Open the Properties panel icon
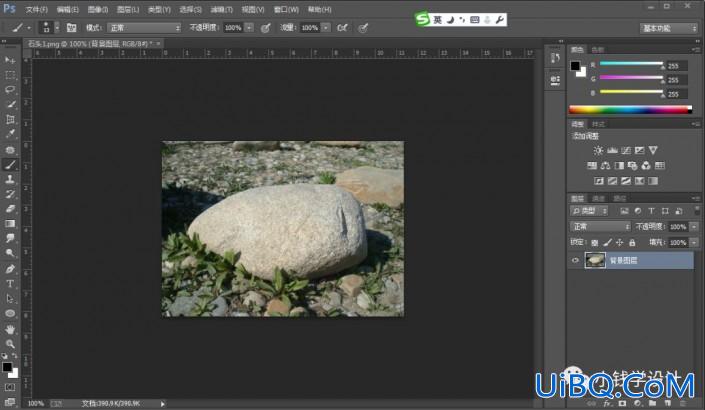Image resolution: width=705 pixels, height=410 pixels. coord(555,80)
